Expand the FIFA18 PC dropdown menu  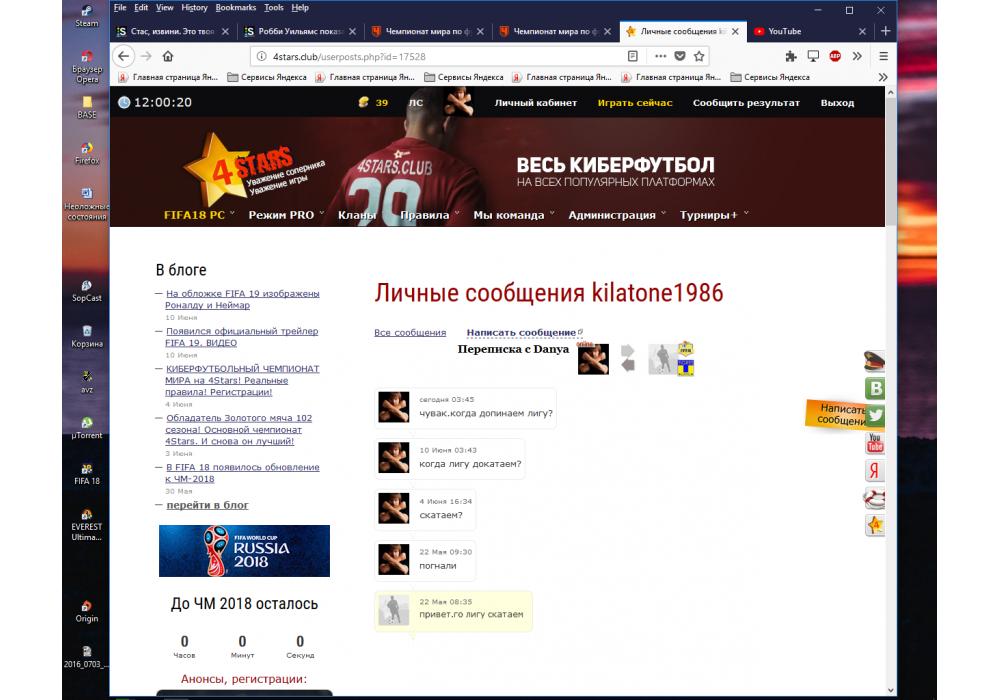(199, 215)
